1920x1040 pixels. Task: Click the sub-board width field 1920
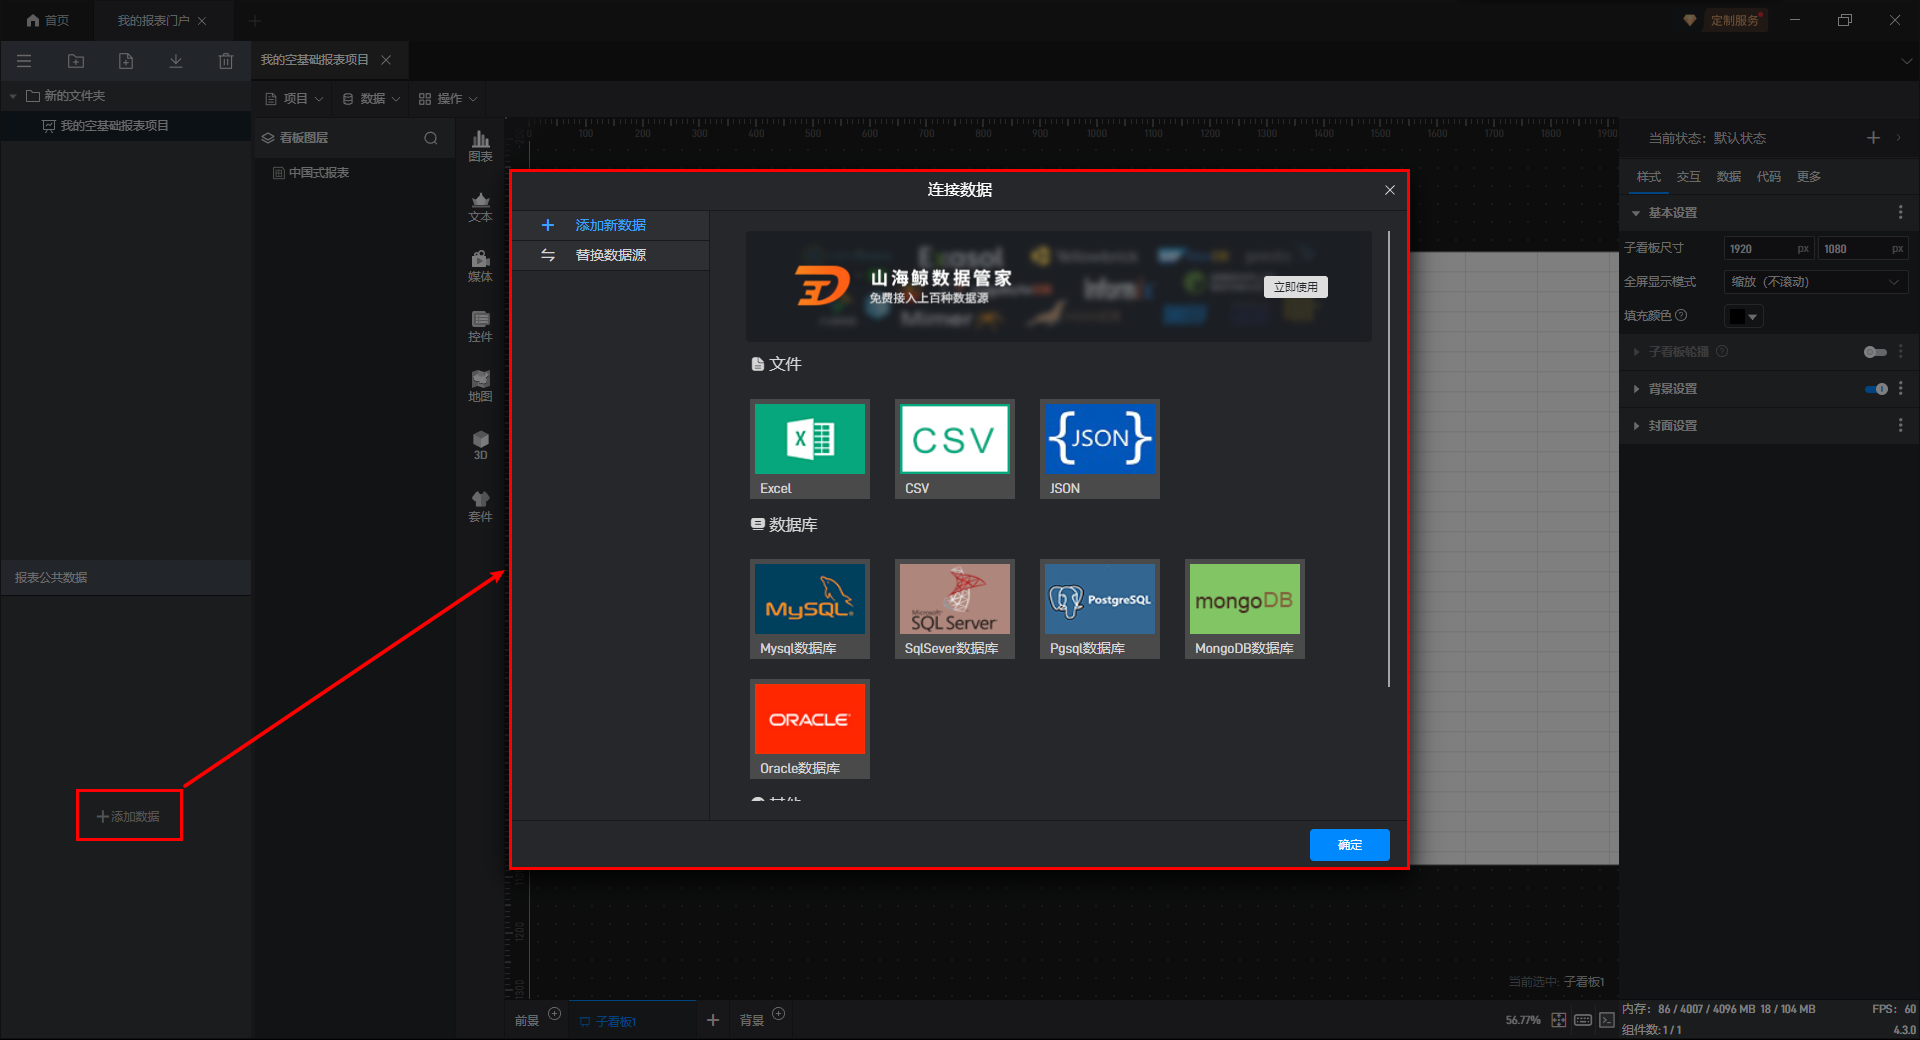[x=1768, y=249]
